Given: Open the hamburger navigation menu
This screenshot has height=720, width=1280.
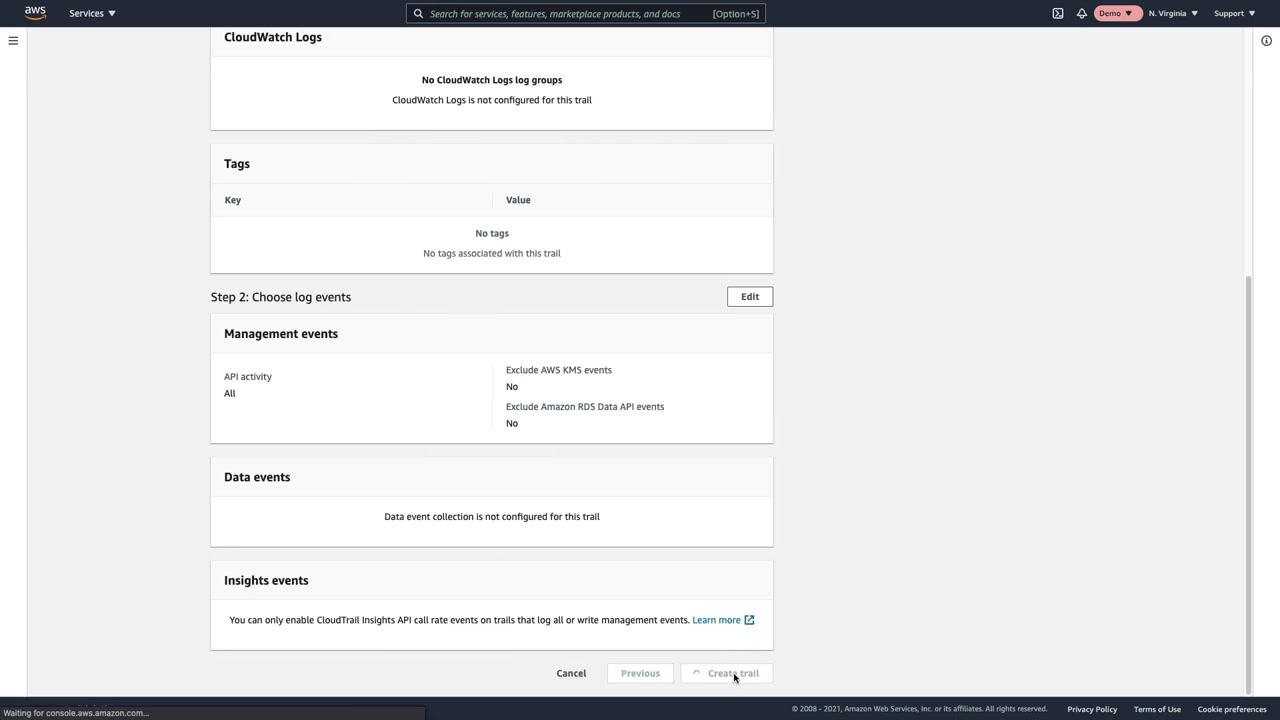Looking at the screenshot, I should (13, 41).
